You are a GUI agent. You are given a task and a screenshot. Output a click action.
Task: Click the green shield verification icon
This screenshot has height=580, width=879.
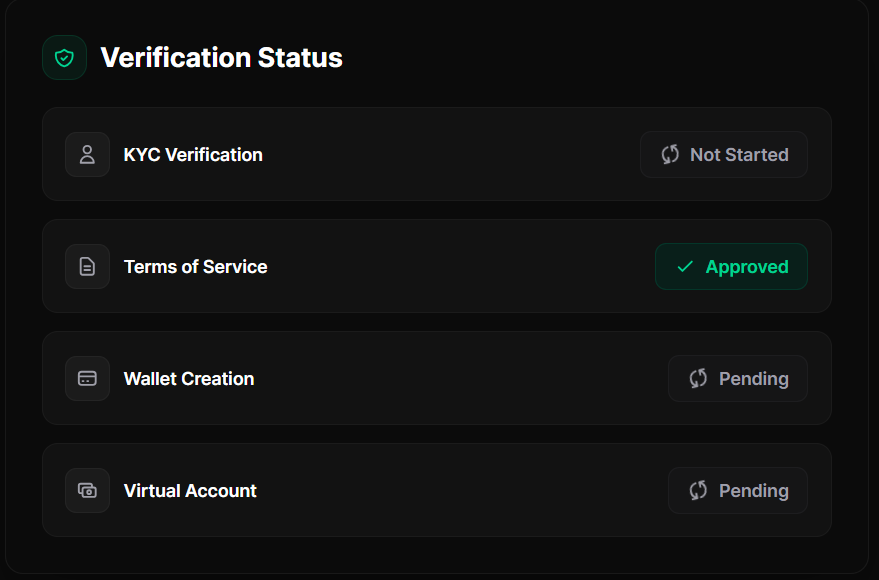(x=63, y=57)
